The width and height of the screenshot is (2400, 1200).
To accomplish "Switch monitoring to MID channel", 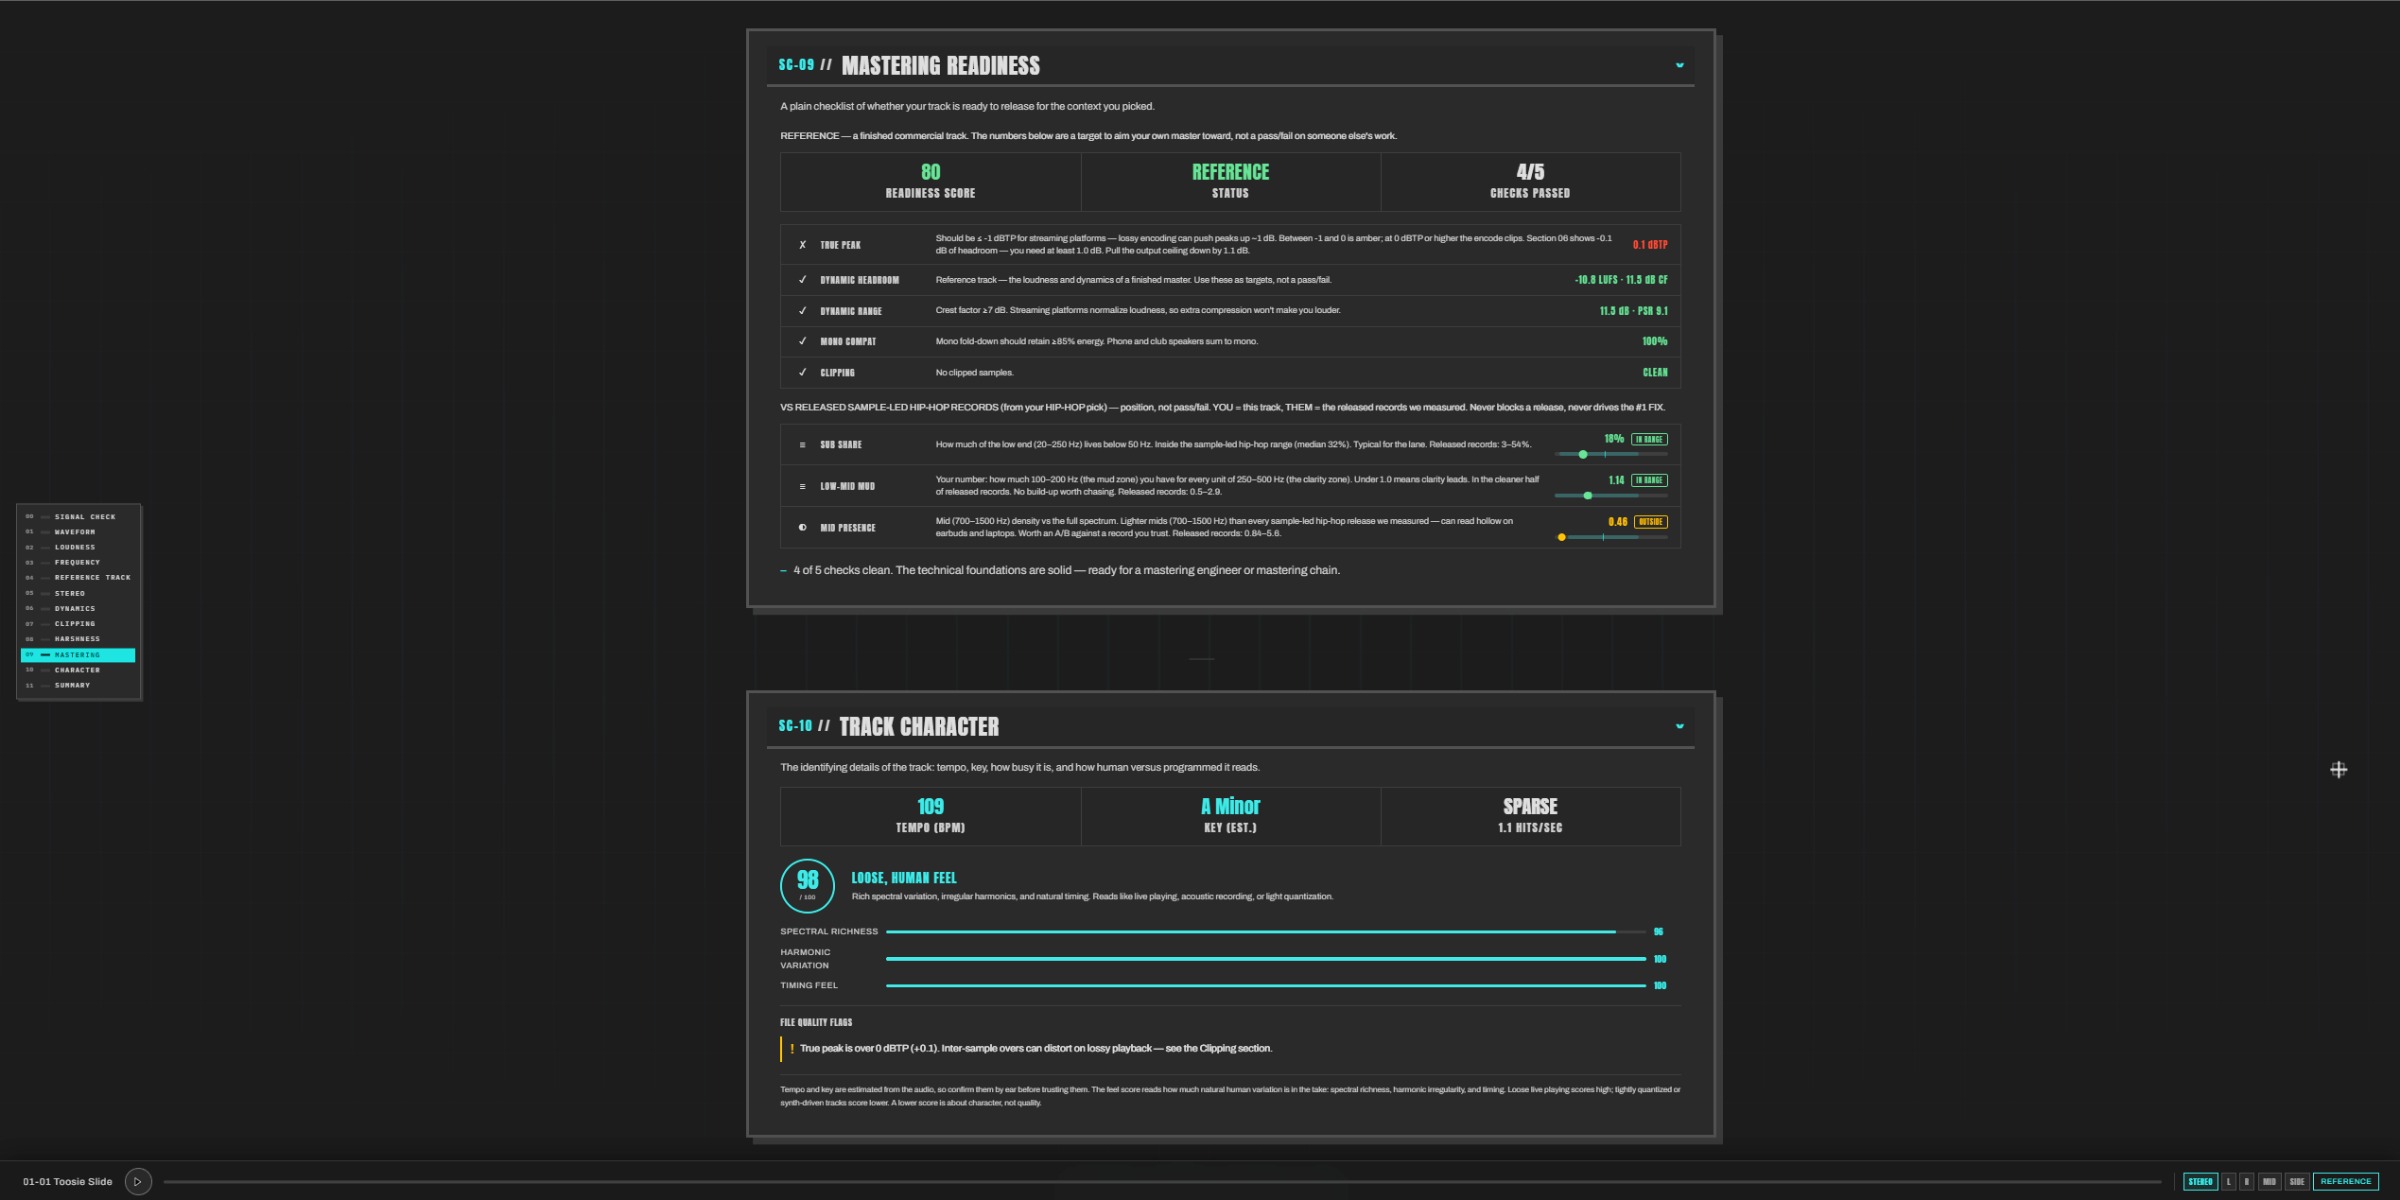I will coord(2269,1181).
